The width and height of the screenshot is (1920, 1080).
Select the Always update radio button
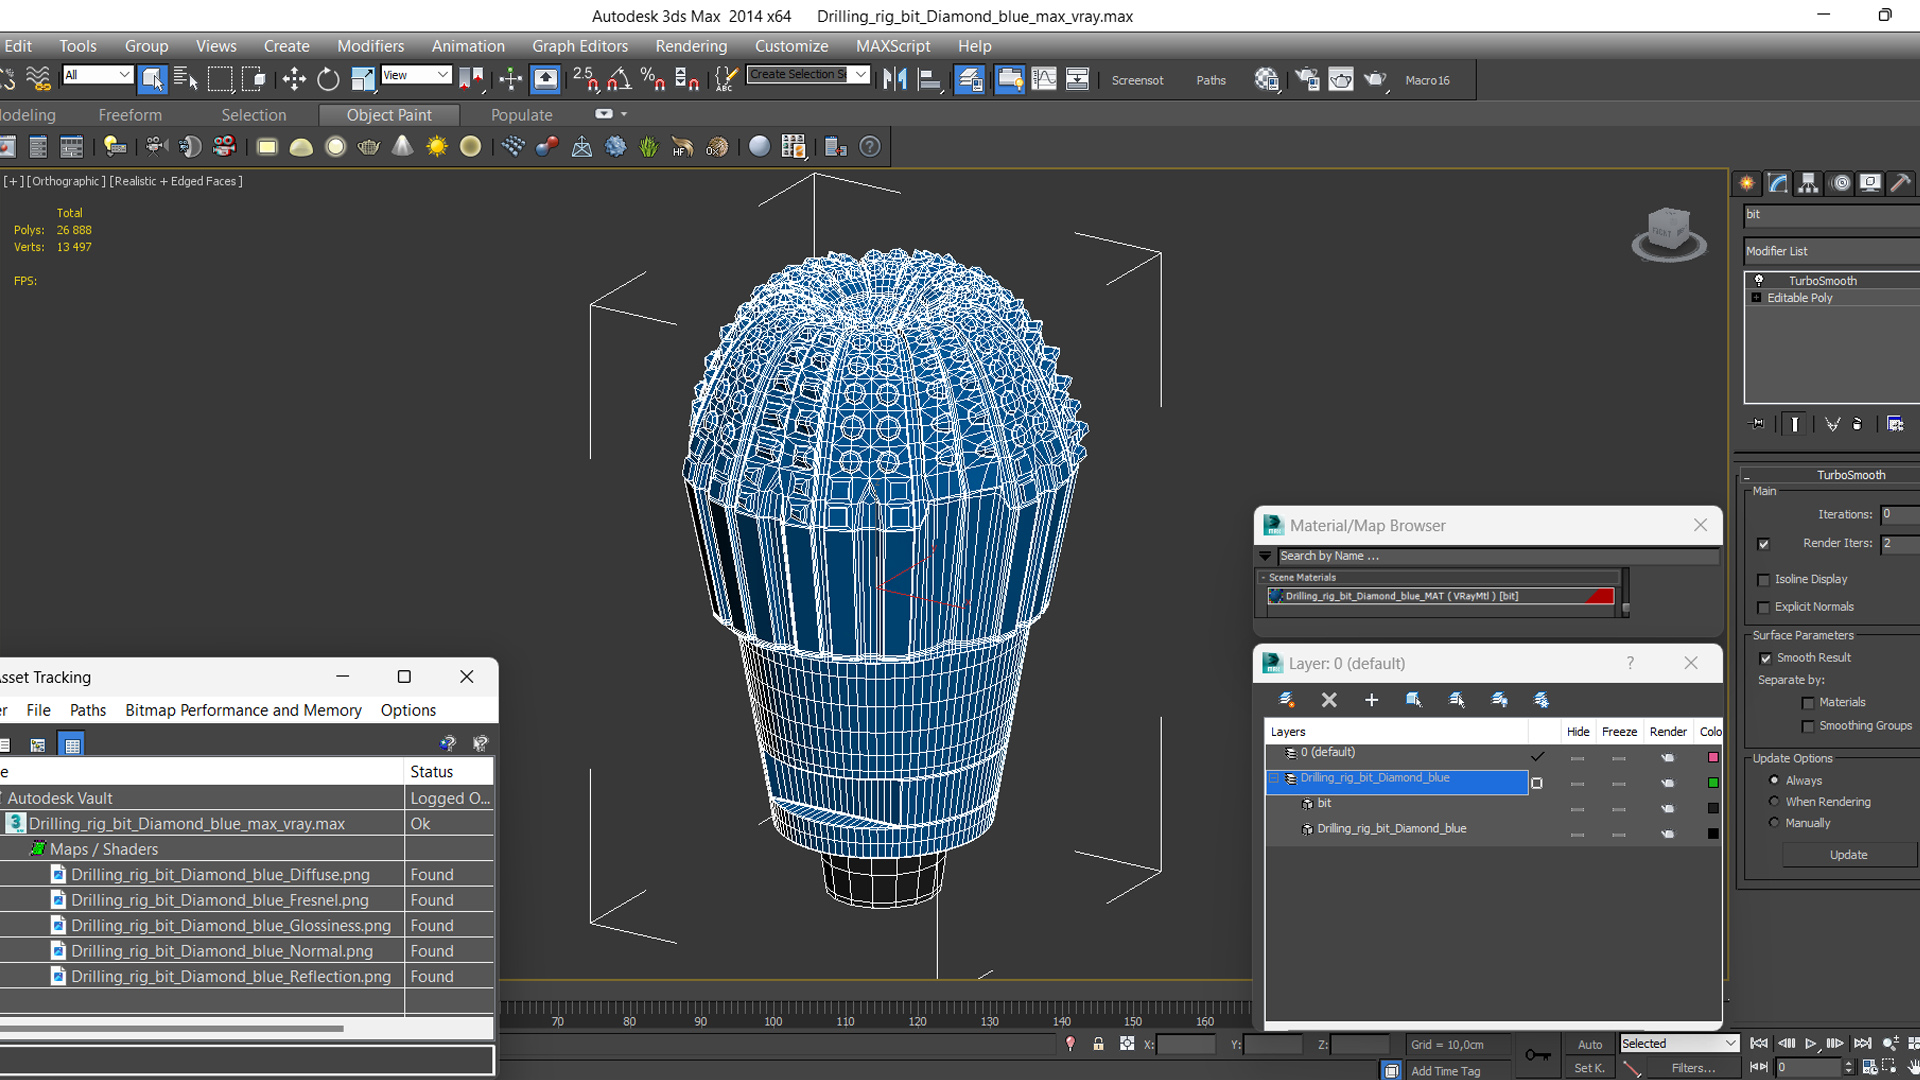(1775, 780)
